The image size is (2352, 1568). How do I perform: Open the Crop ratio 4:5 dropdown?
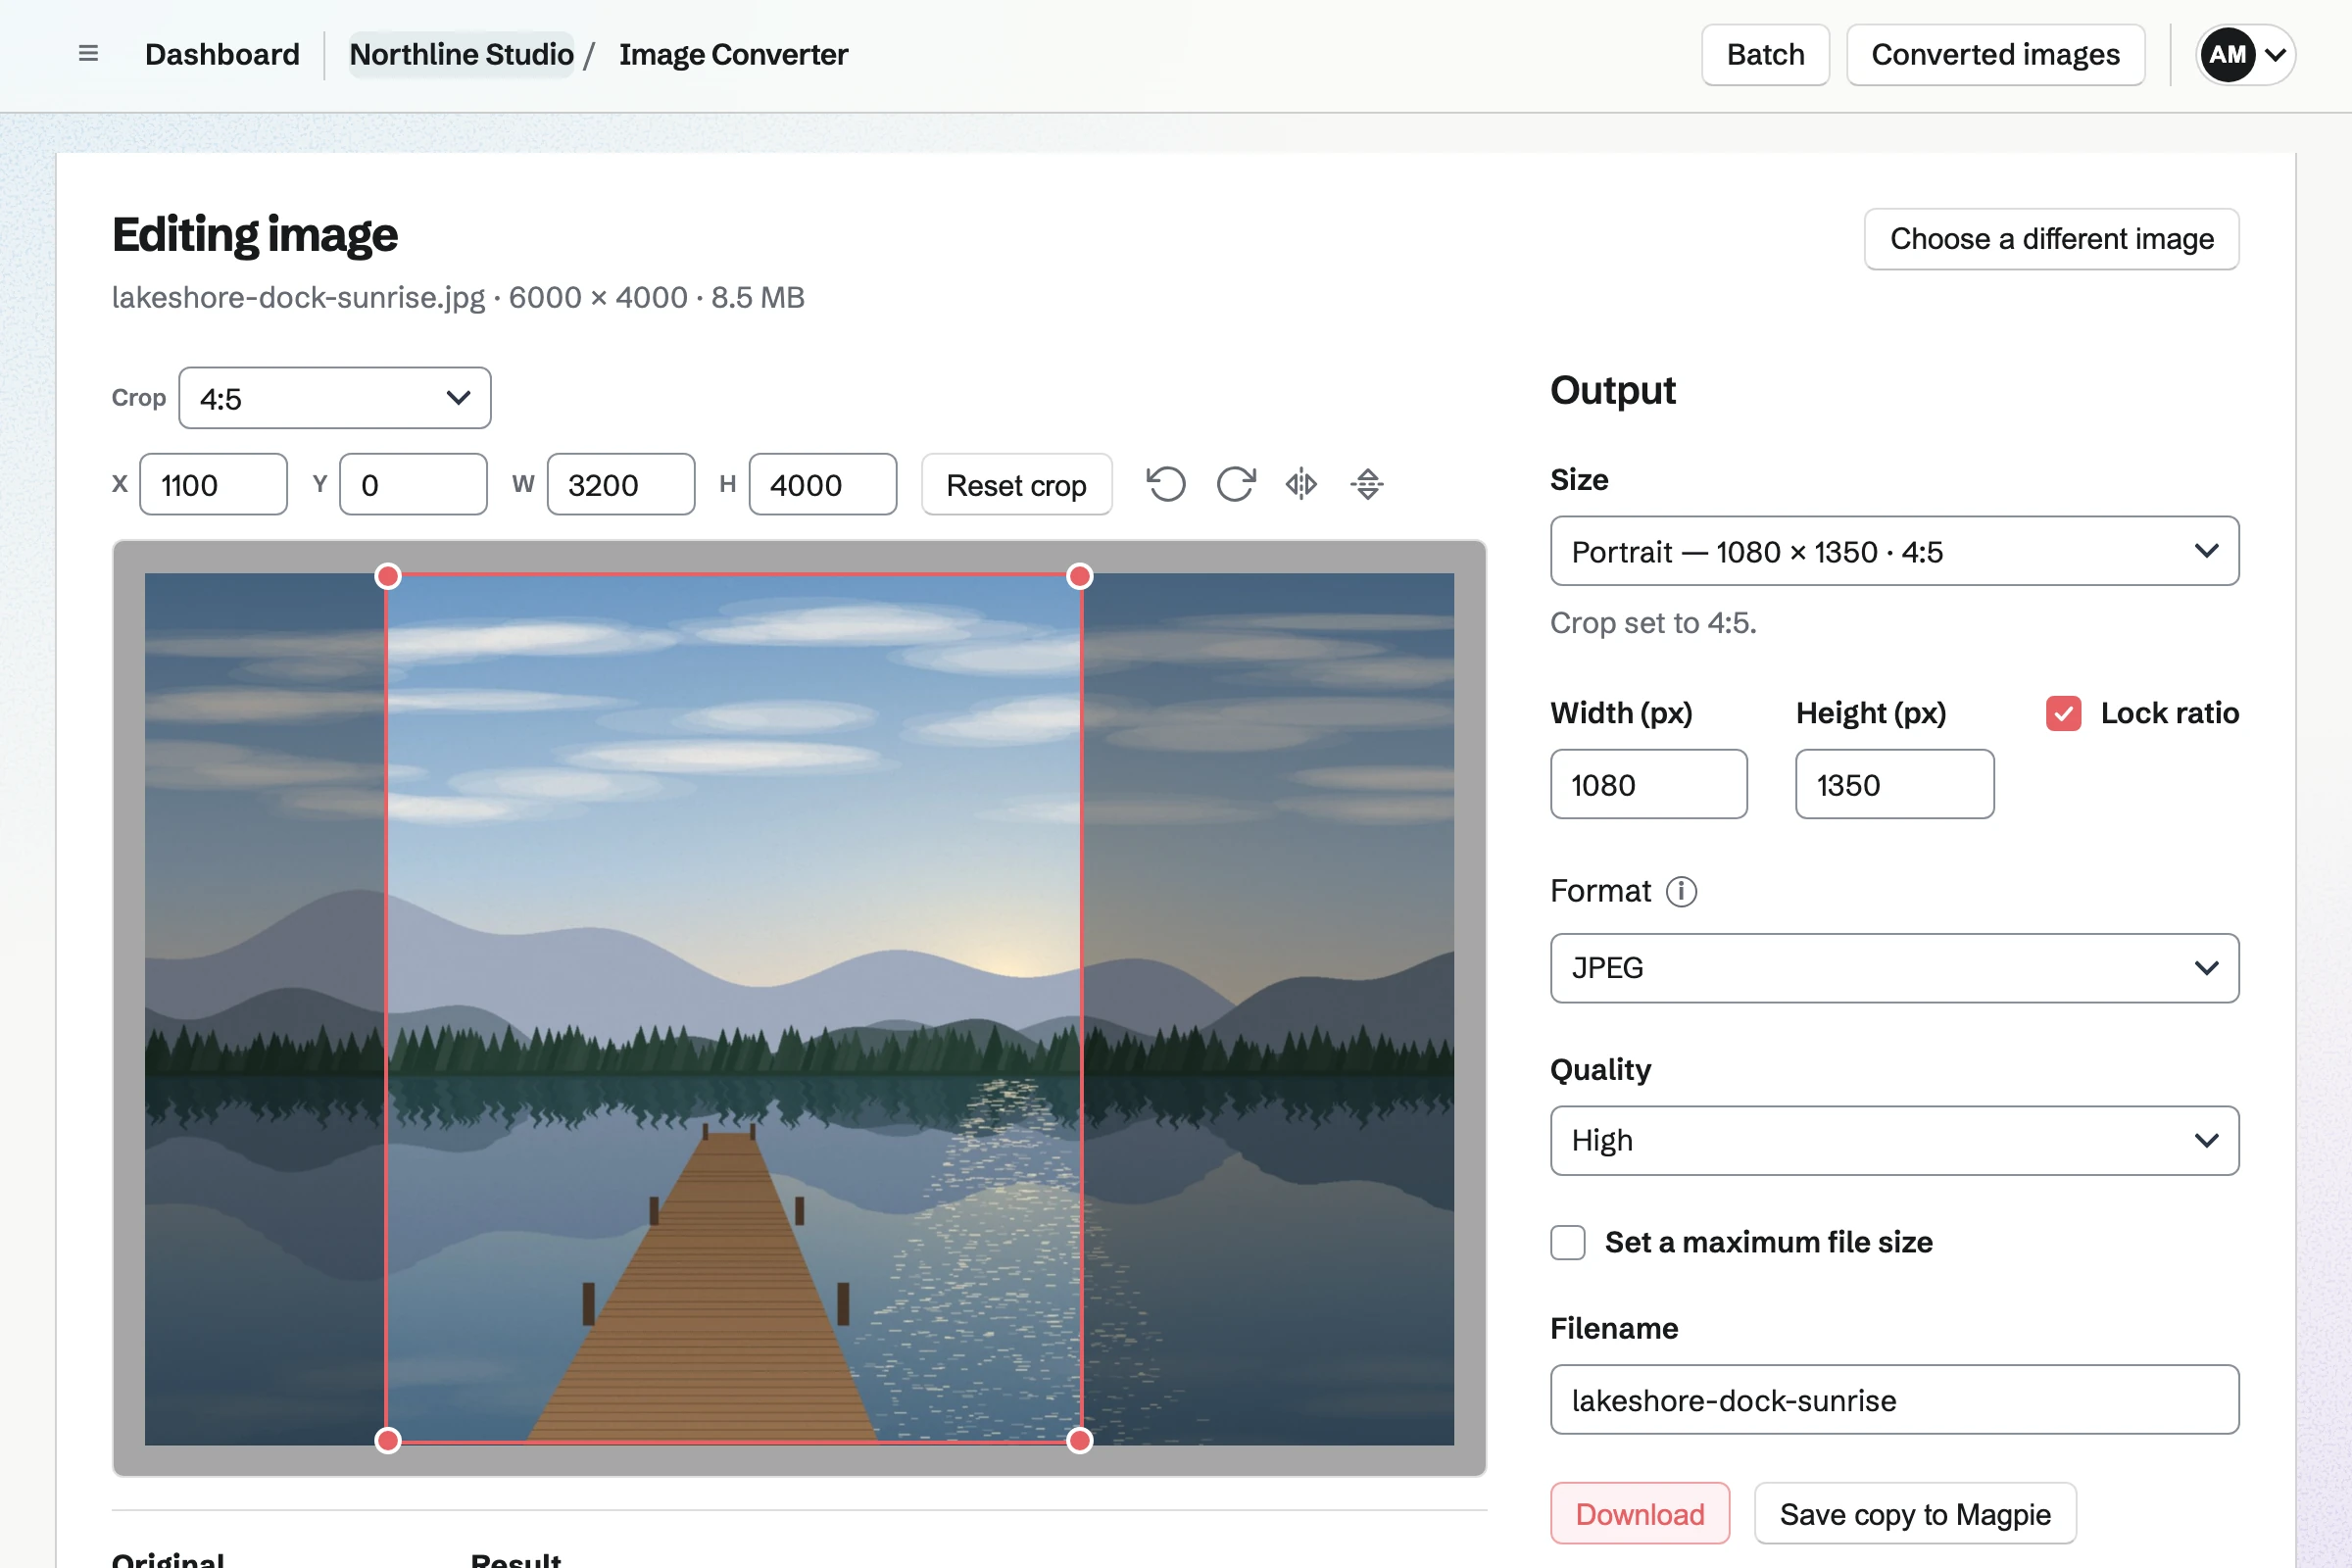[x=335, y=398]
